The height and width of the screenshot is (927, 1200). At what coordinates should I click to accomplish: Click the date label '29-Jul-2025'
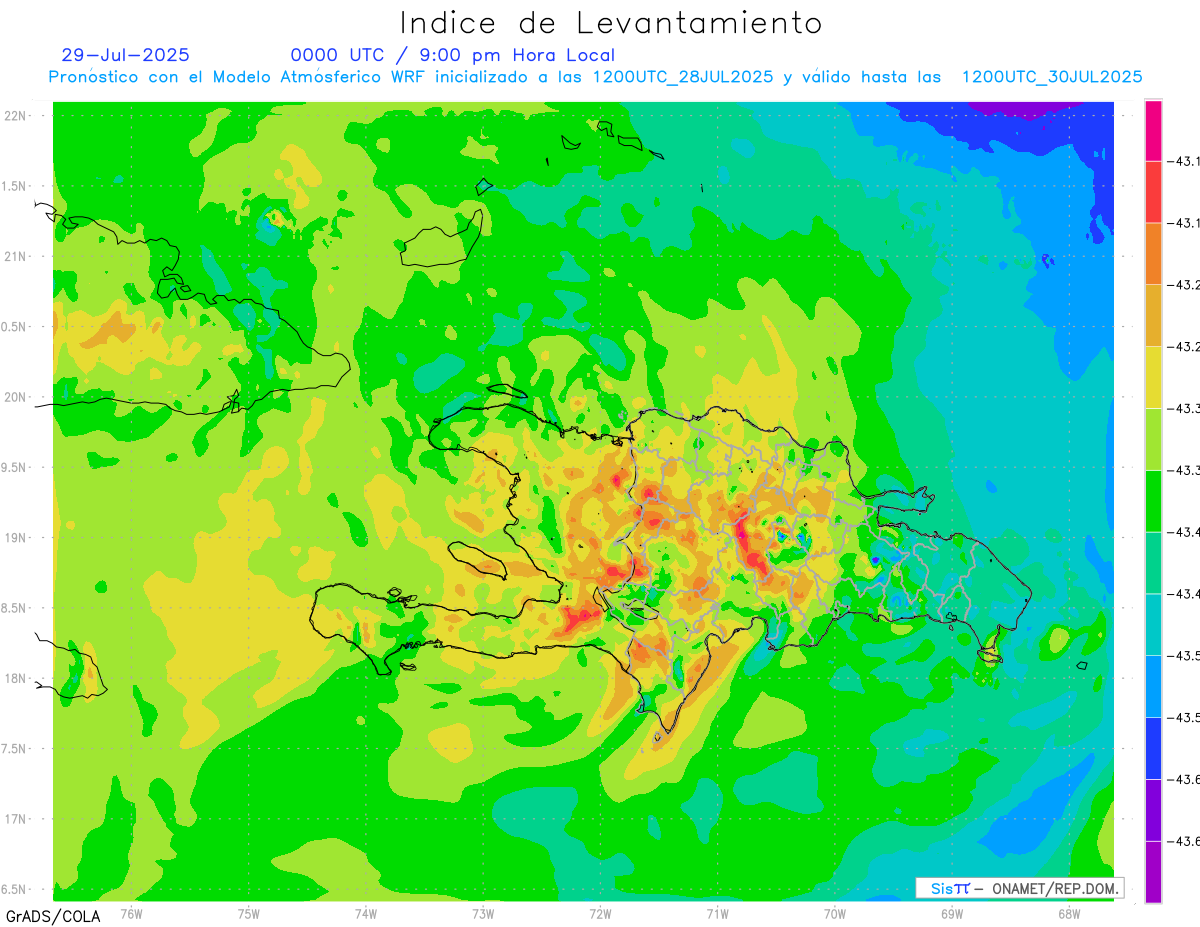click(125, 55)
